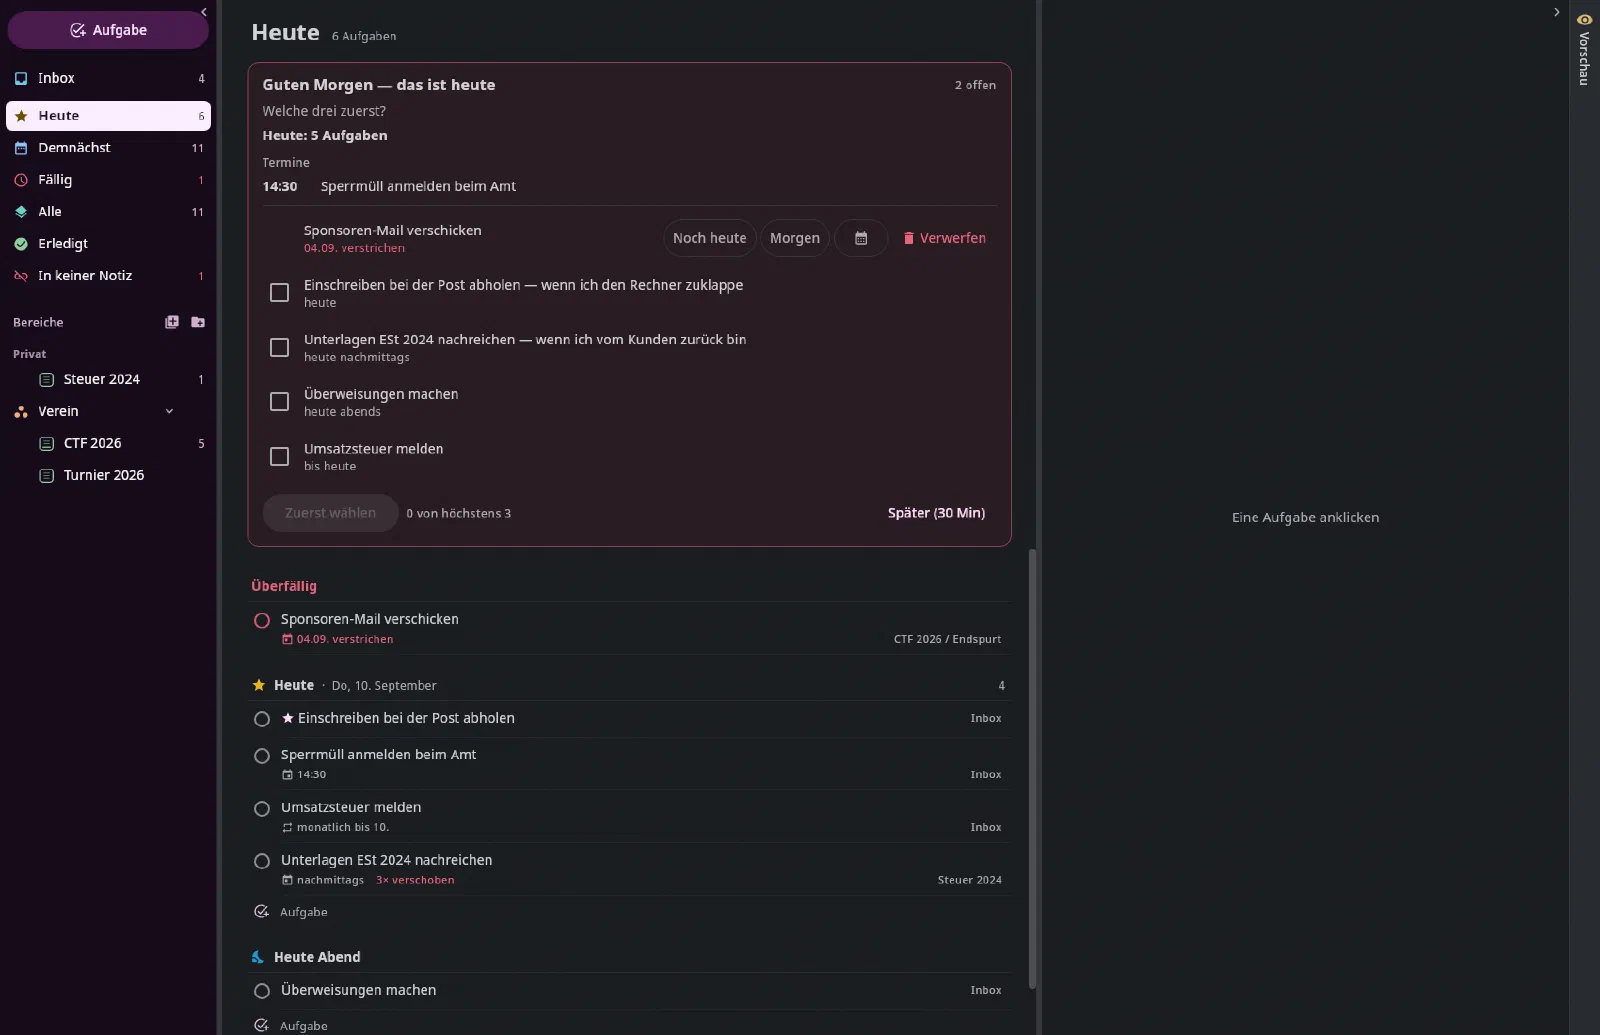Click Später (30 Min) snooze

pyautogui.click(x=936, y=513)
